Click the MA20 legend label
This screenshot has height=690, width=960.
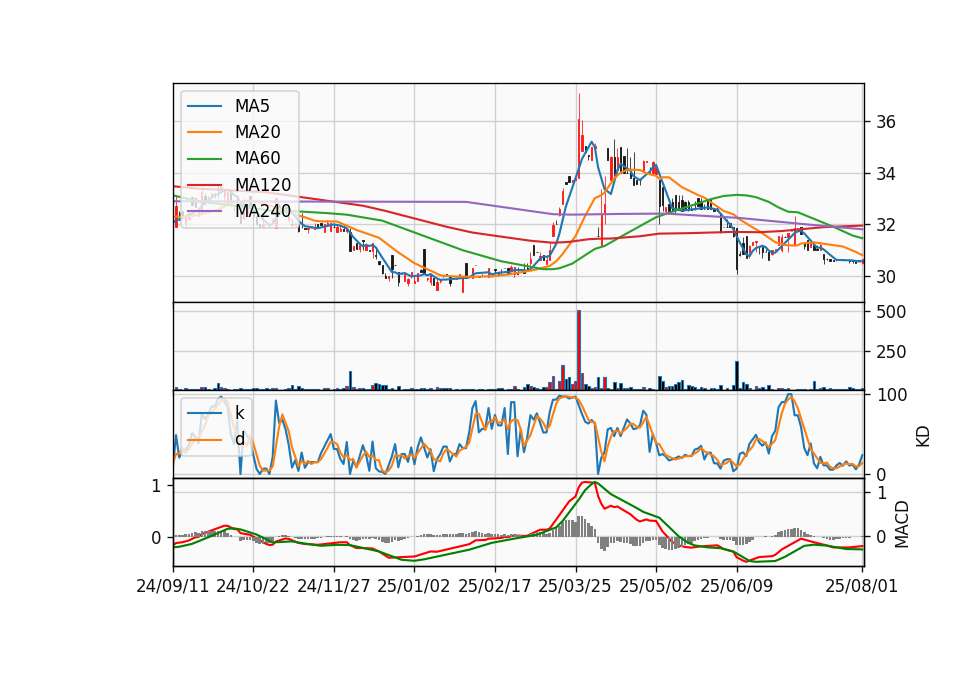(257, 132)
